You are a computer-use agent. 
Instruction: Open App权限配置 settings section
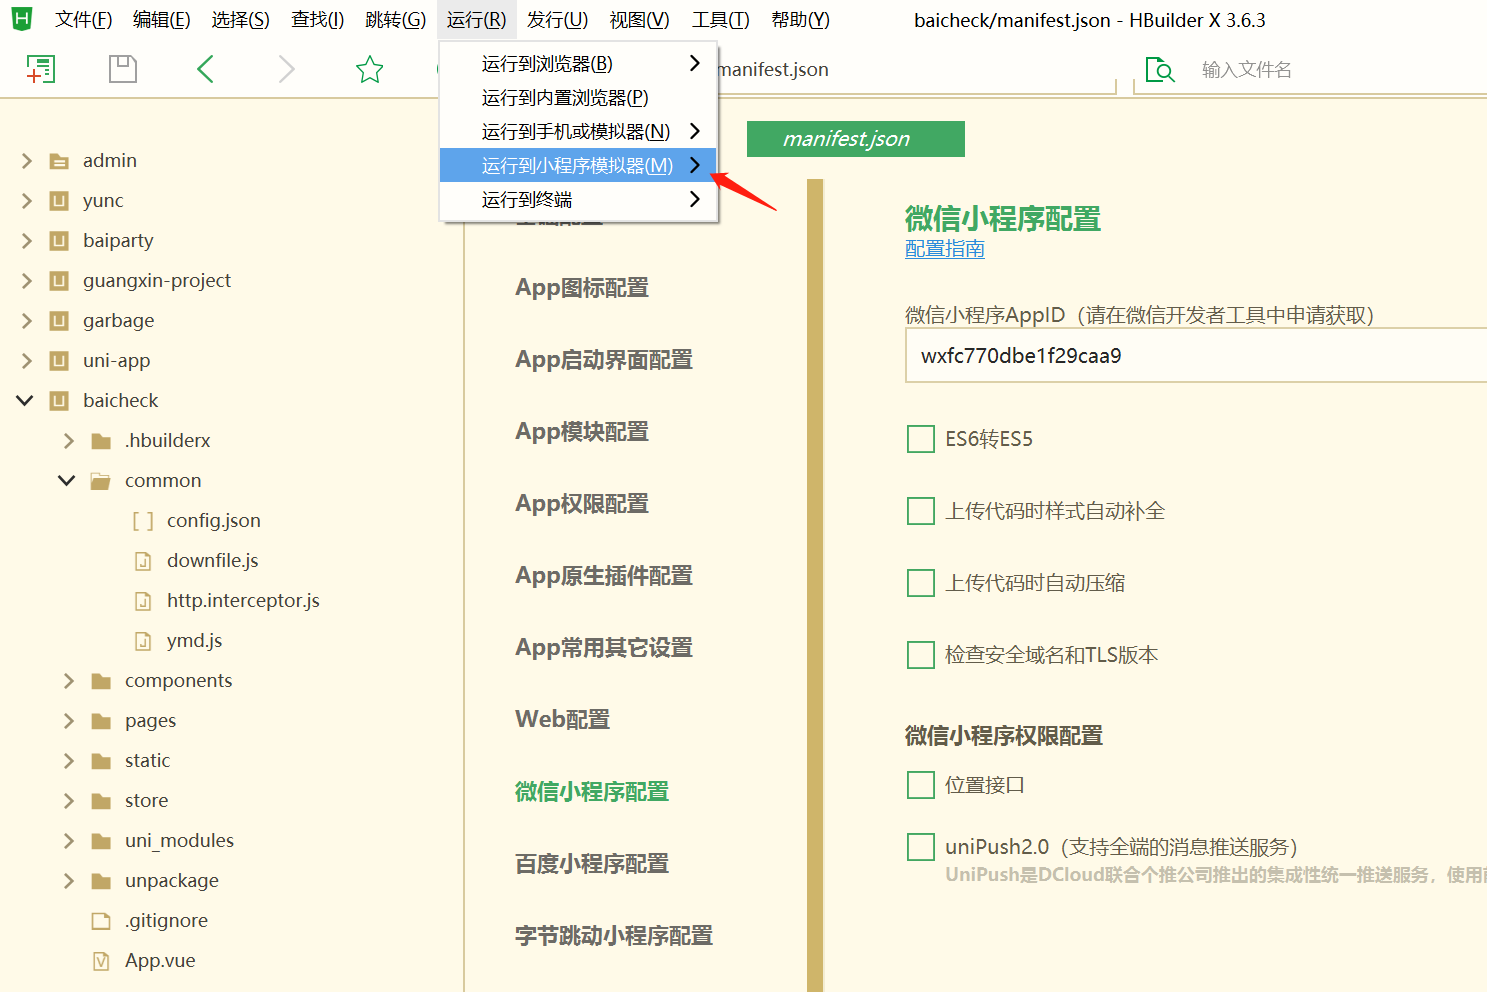tap(582, 504)
